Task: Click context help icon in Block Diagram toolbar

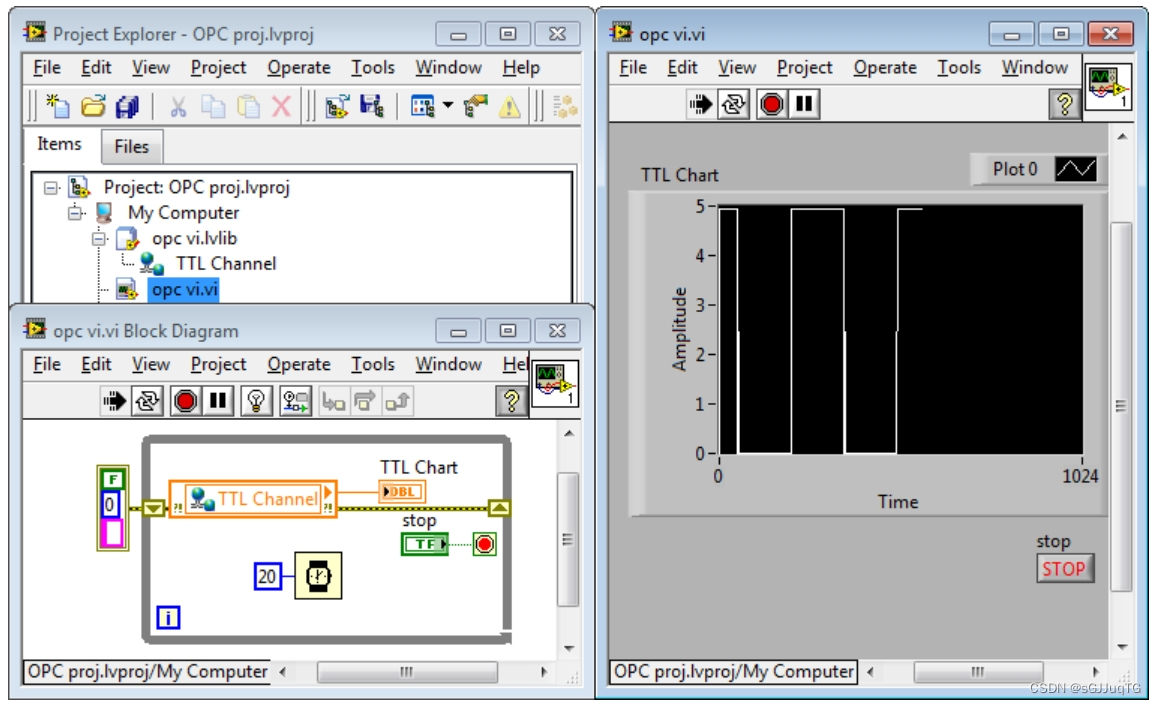Action: [511, 401]
